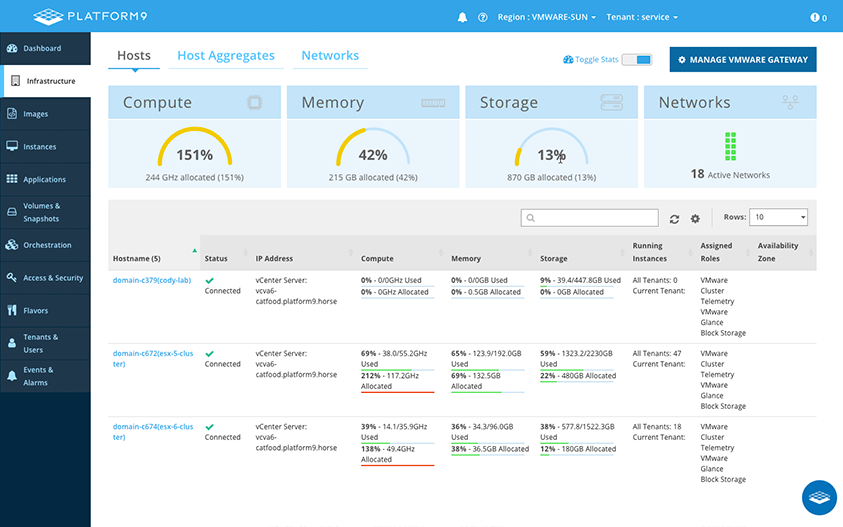Click the notification bell icon
843x527 pixels.
click(x=462, y=18)
